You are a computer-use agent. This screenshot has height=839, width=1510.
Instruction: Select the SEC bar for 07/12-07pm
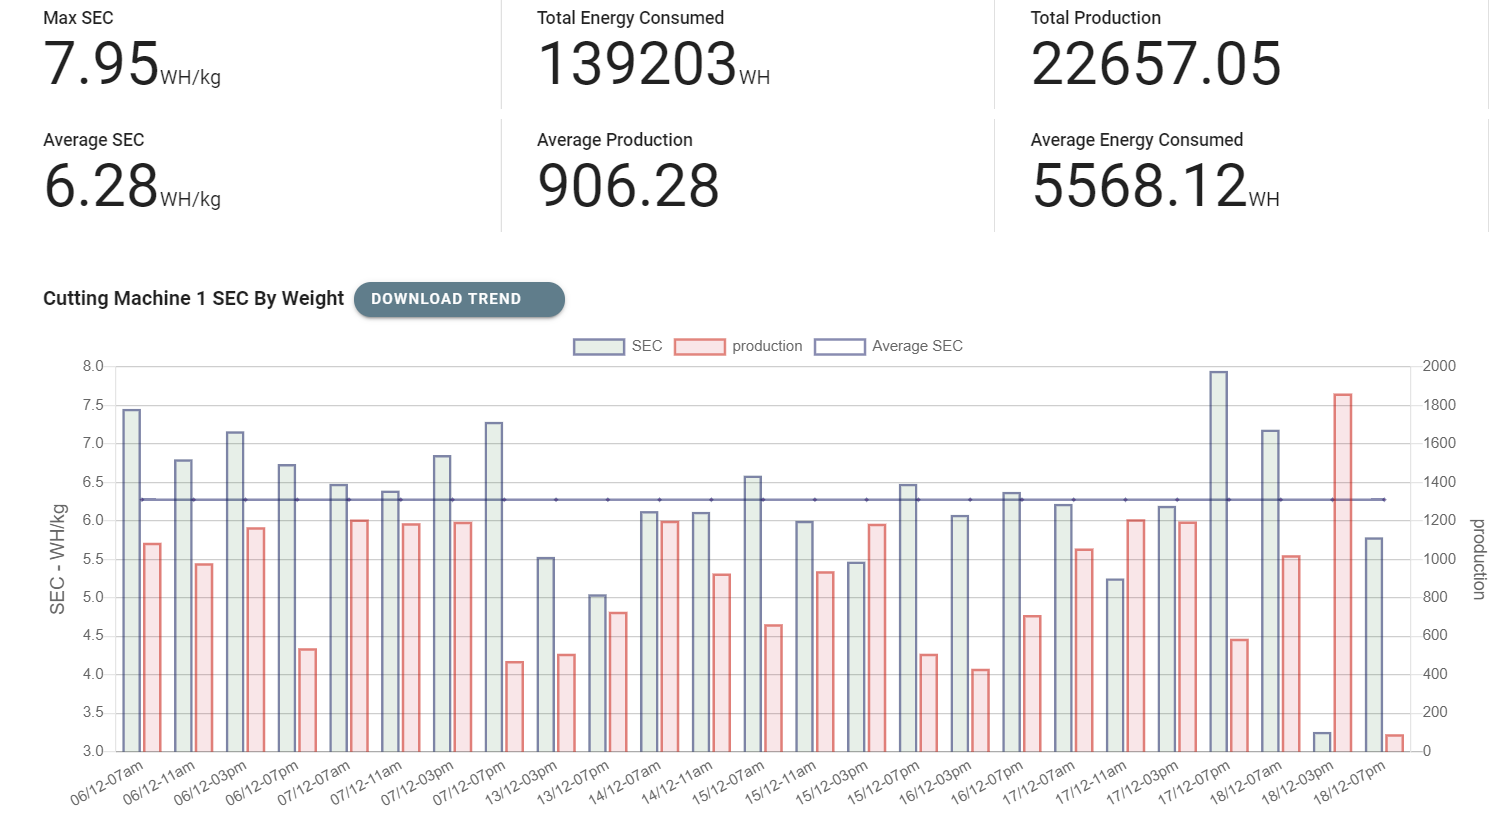pos(494,588)
